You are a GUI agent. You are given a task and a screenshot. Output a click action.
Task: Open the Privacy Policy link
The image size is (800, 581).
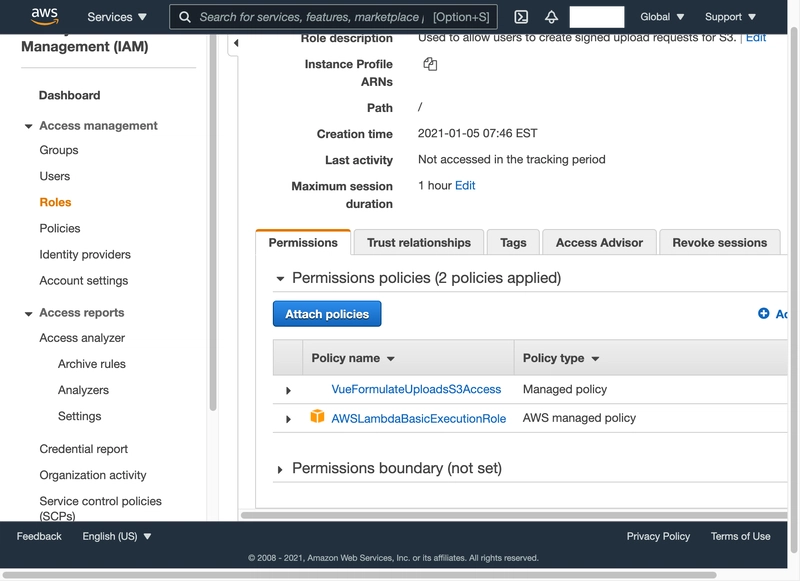[x=658, y=536]
